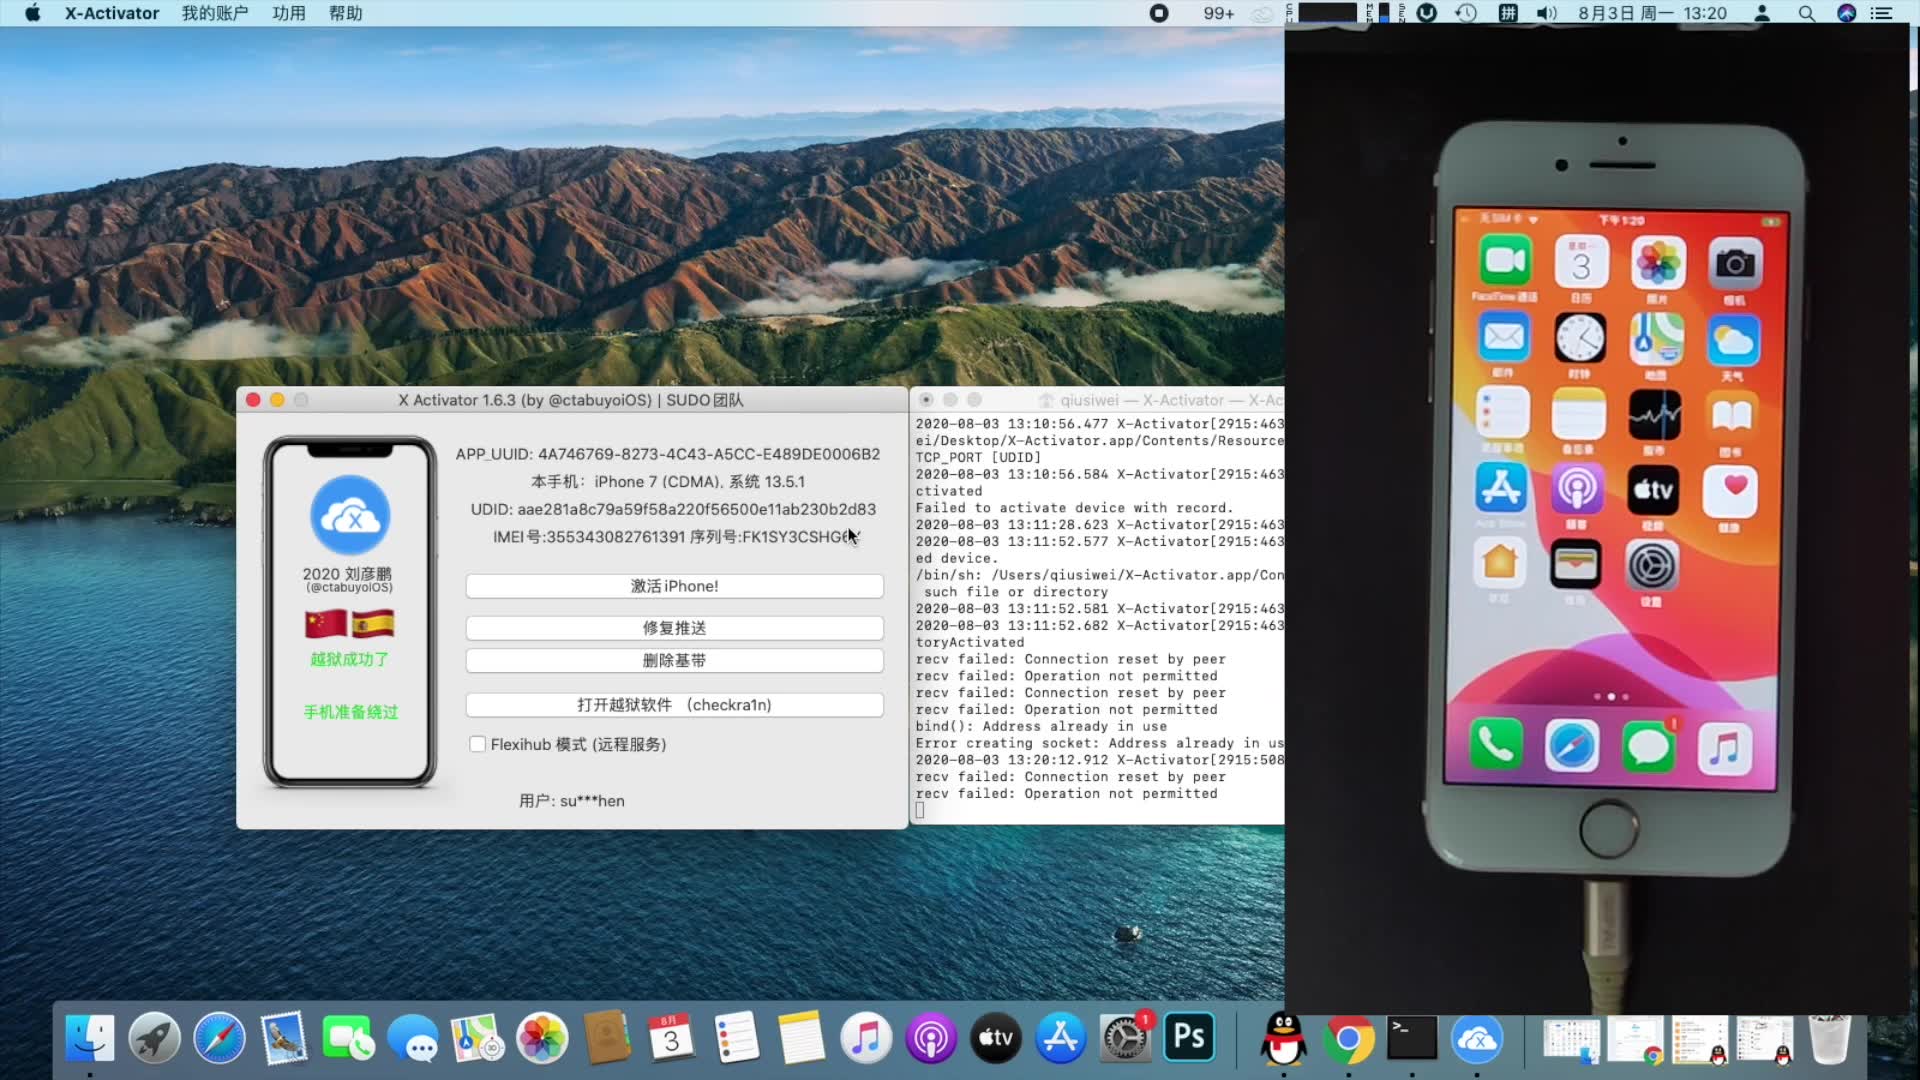Screen dimensions: 1920x1080
Task: Open System Preferences from the Dock
Action: [1125, 1038]
